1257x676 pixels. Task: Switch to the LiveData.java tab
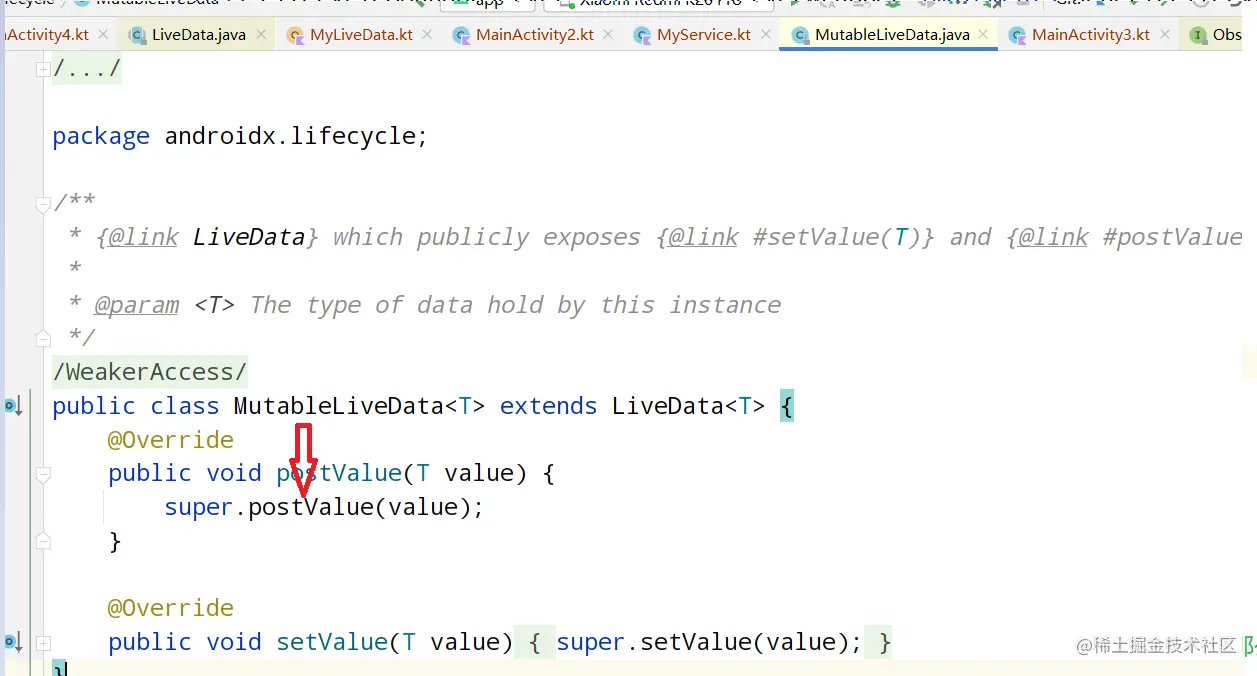tap(198, 35)
